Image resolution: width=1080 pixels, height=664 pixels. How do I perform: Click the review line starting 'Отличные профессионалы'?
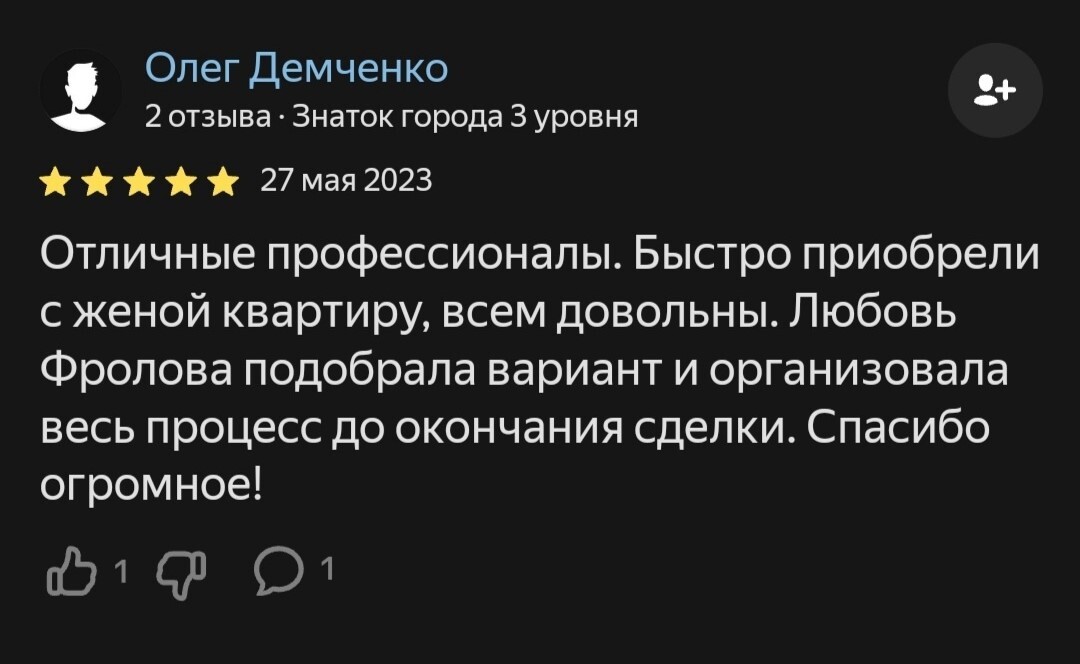click(540, 255)
